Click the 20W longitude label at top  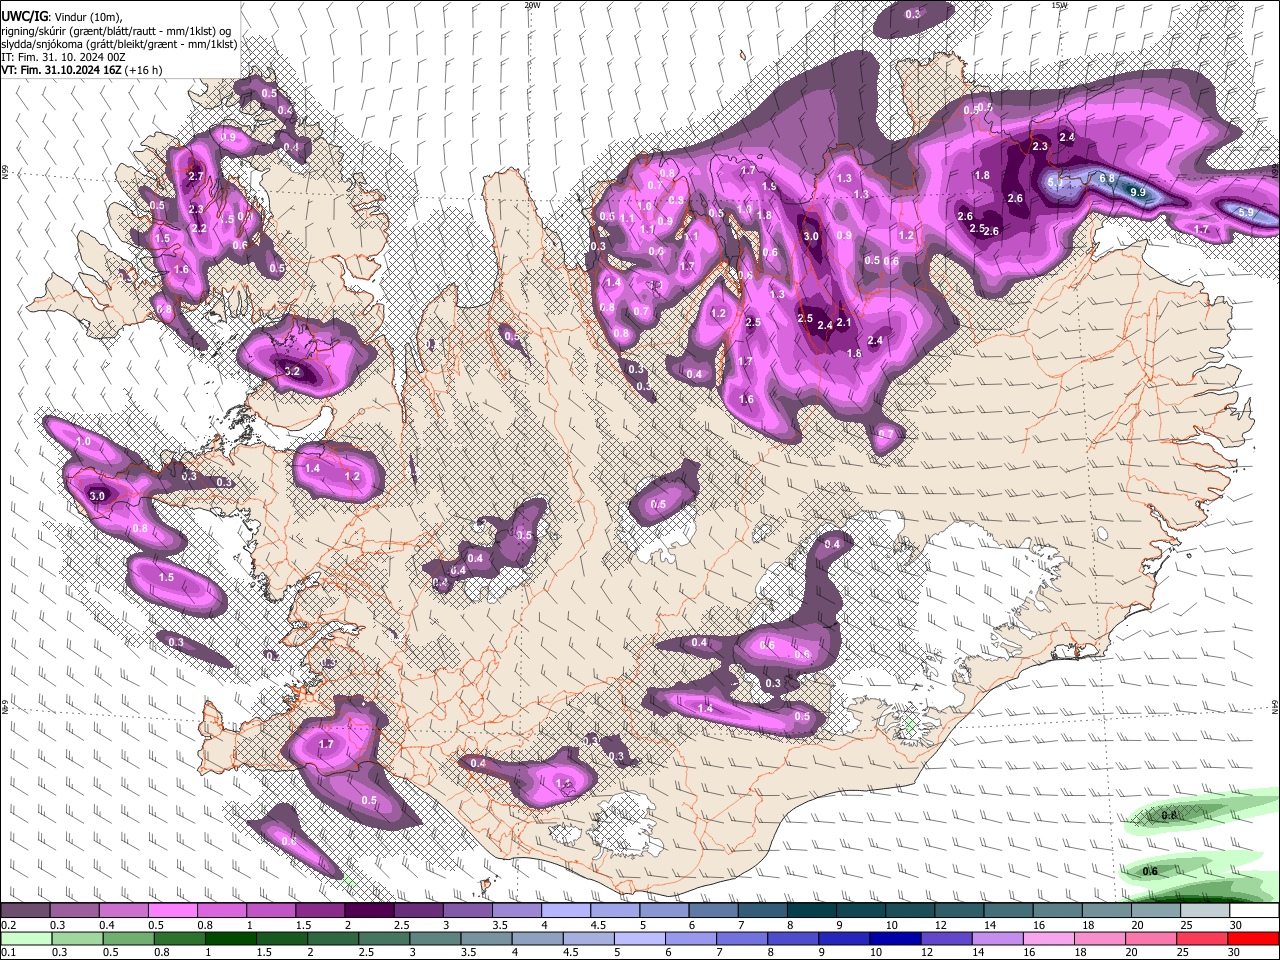point(532,5)
